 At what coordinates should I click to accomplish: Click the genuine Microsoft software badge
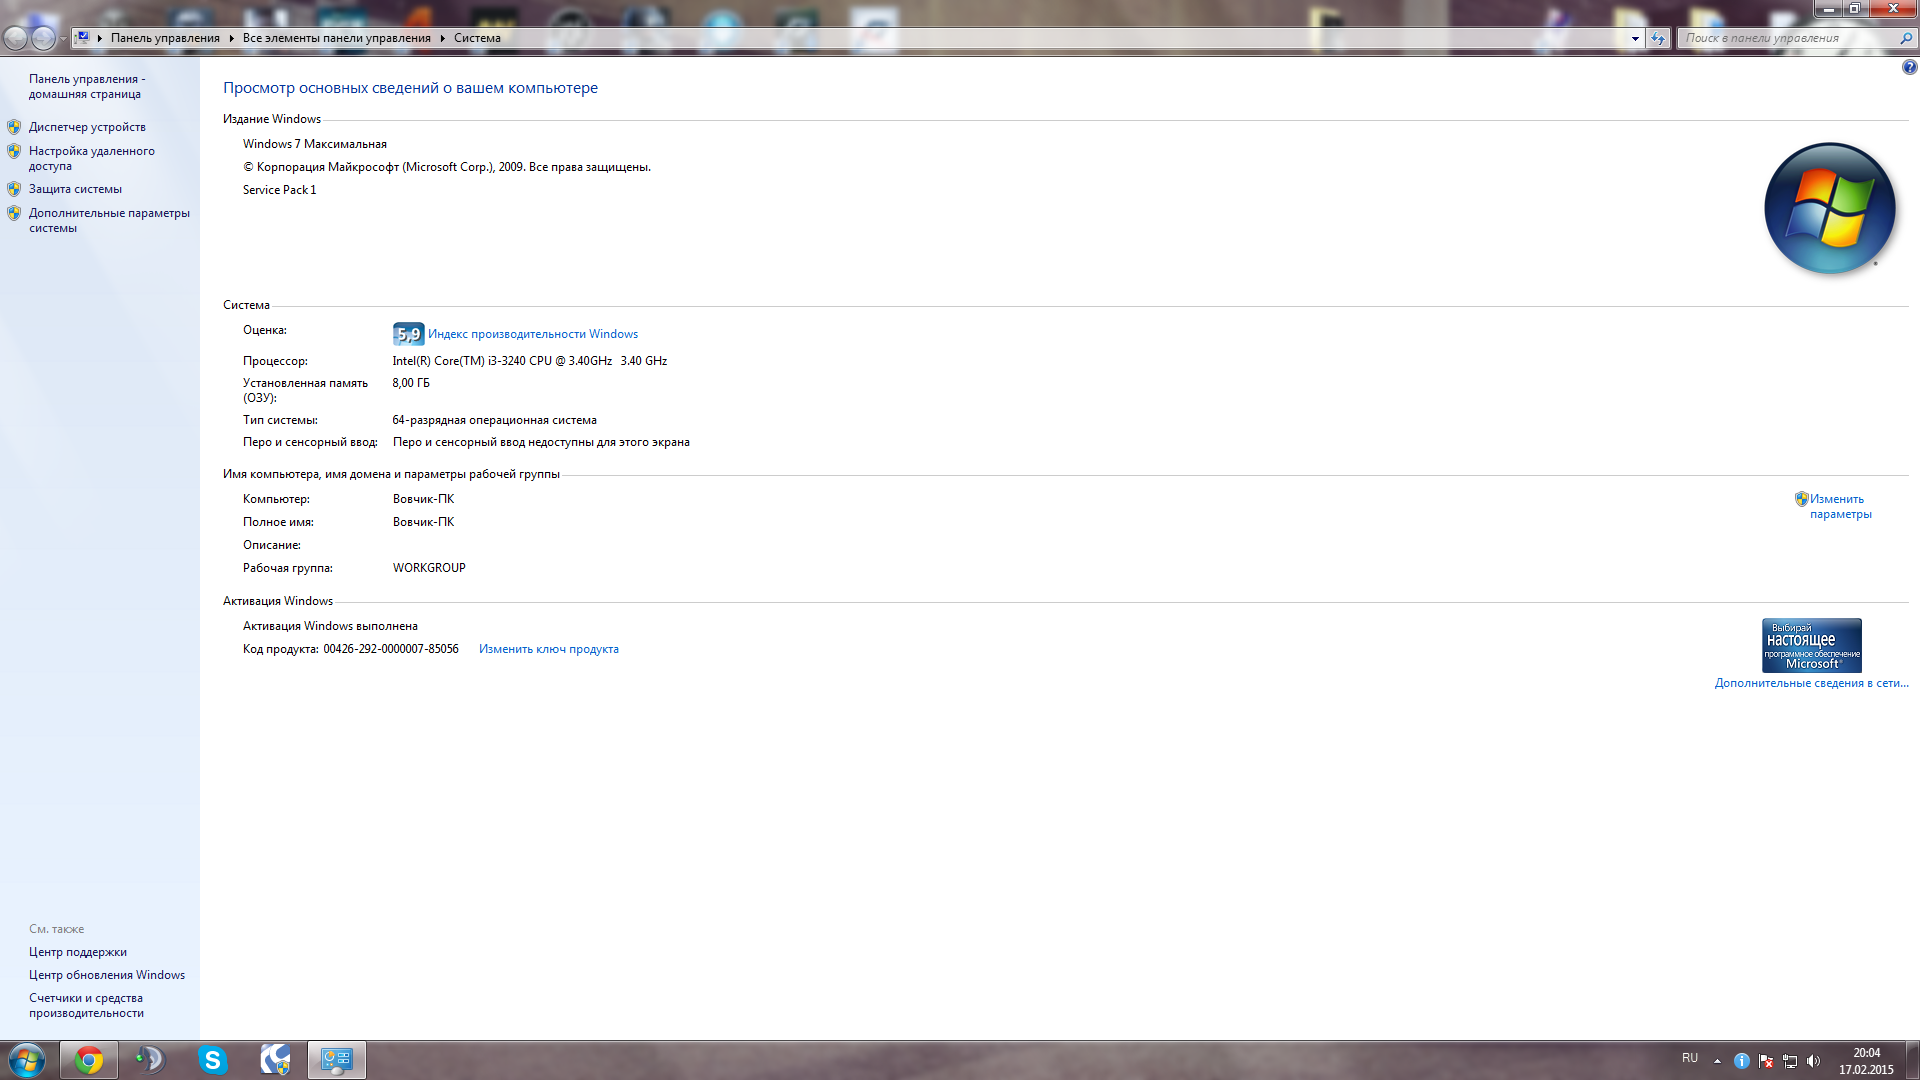click(x=1811, y=645)
